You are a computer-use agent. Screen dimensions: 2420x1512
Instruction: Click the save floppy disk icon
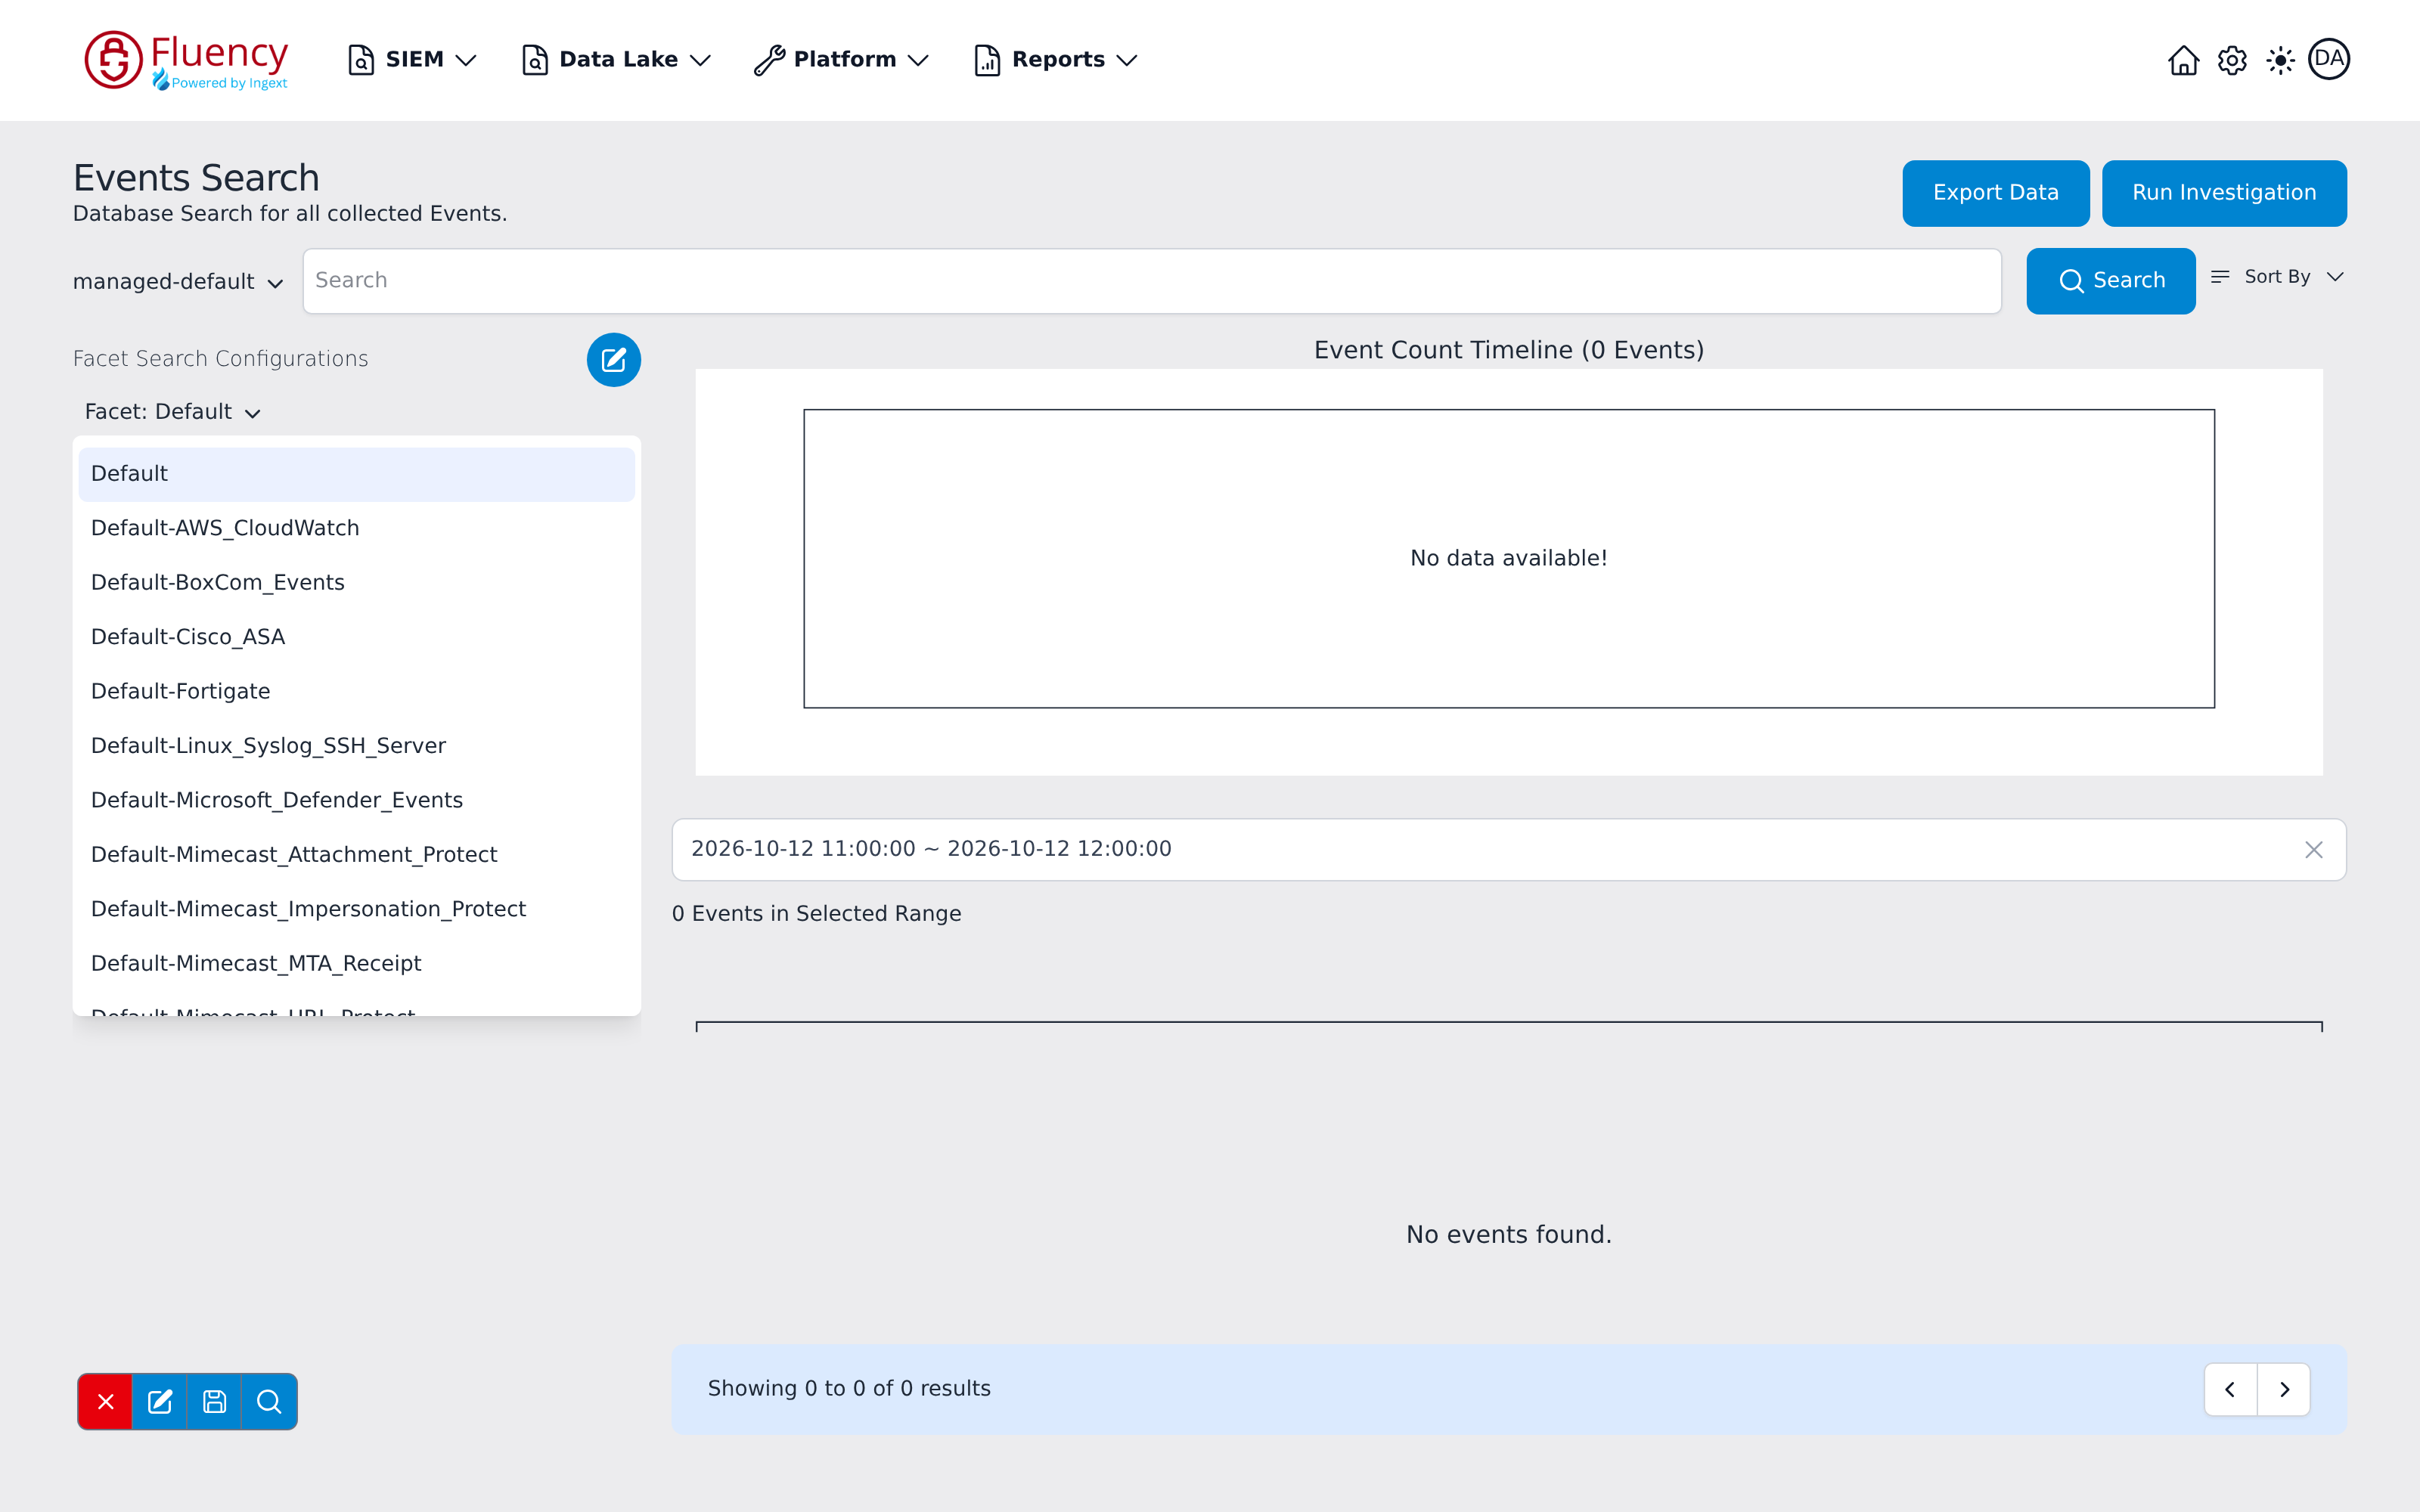click(x=214, y=1402)
